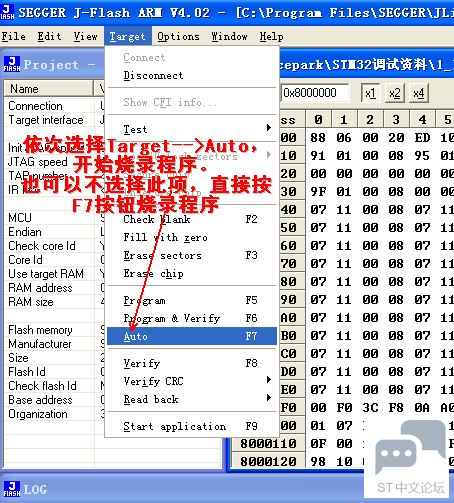
Task: Click address row 8000120 in hex view
Action: point(268,462)
